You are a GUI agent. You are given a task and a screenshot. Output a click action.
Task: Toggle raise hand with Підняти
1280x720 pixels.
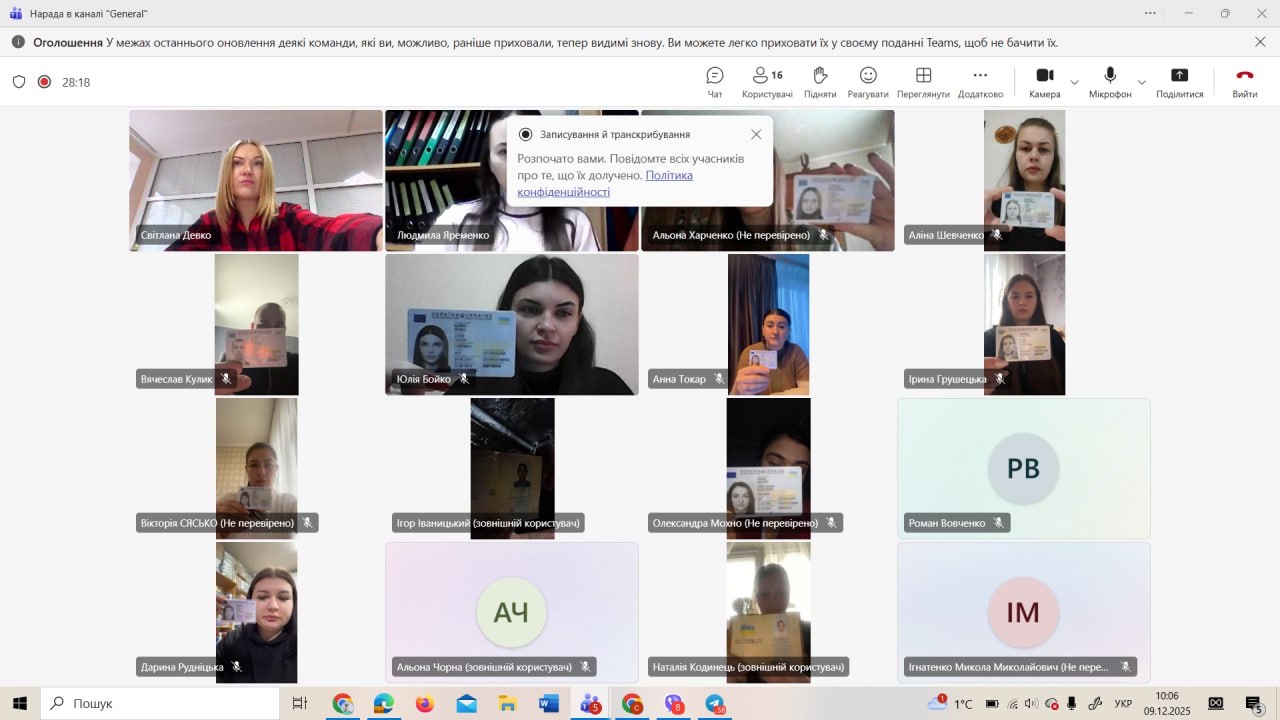tap(820, 82)
